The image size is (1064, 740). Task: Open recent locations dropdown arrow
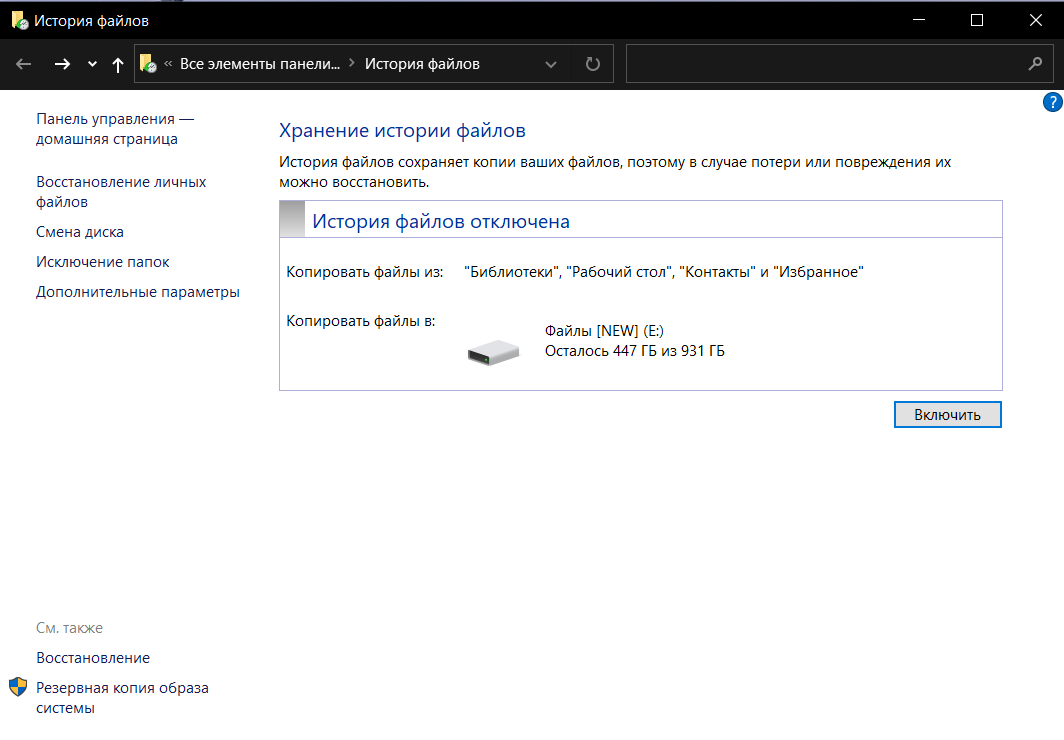click(x=92, y=64)
